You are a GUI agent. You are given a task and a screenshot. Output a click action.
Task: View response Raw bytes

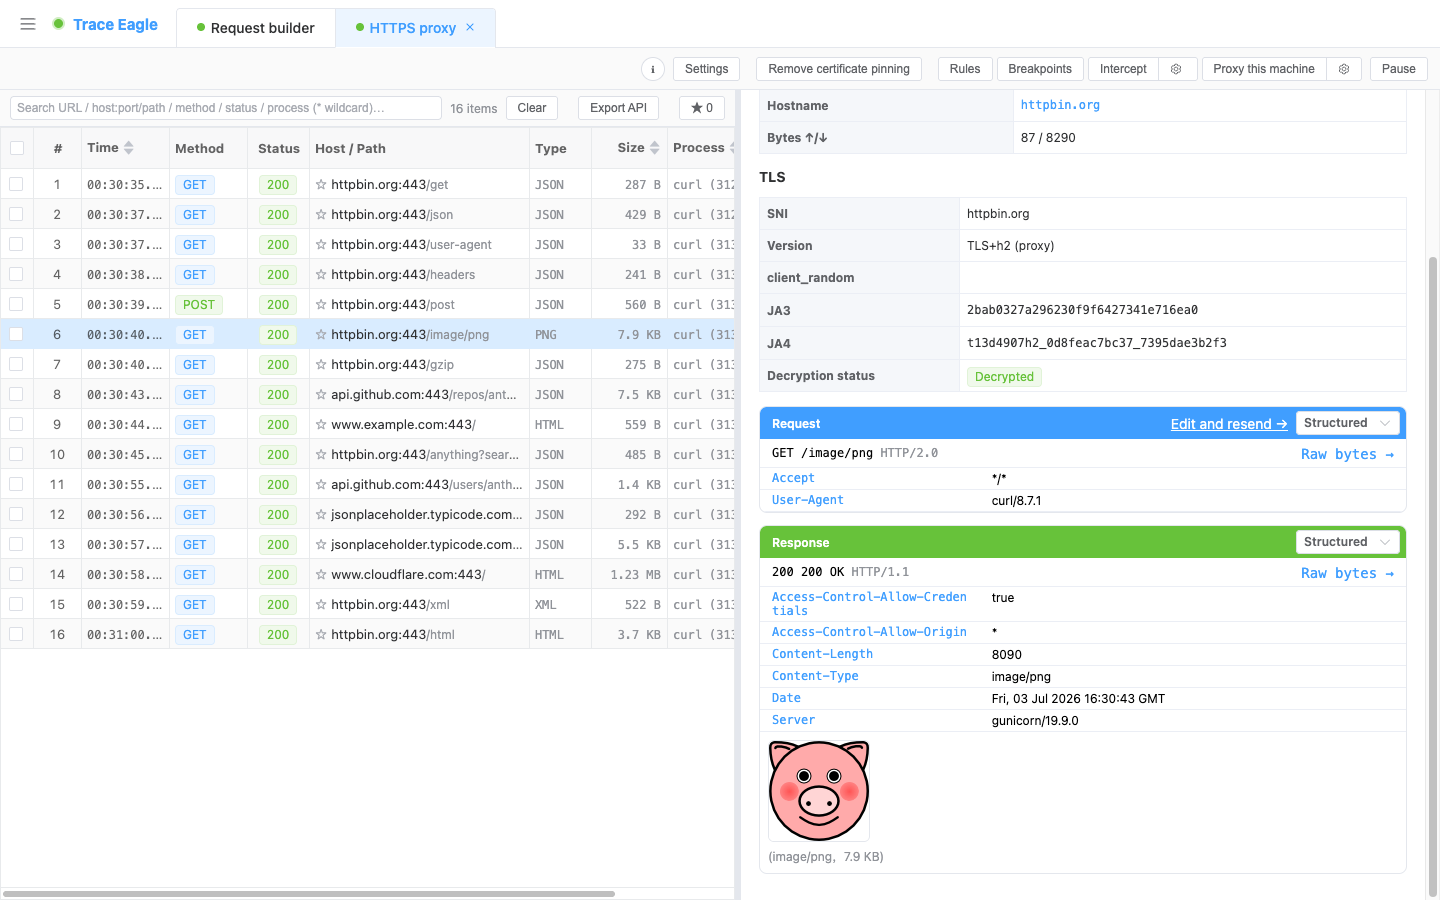pos(1347,573)
